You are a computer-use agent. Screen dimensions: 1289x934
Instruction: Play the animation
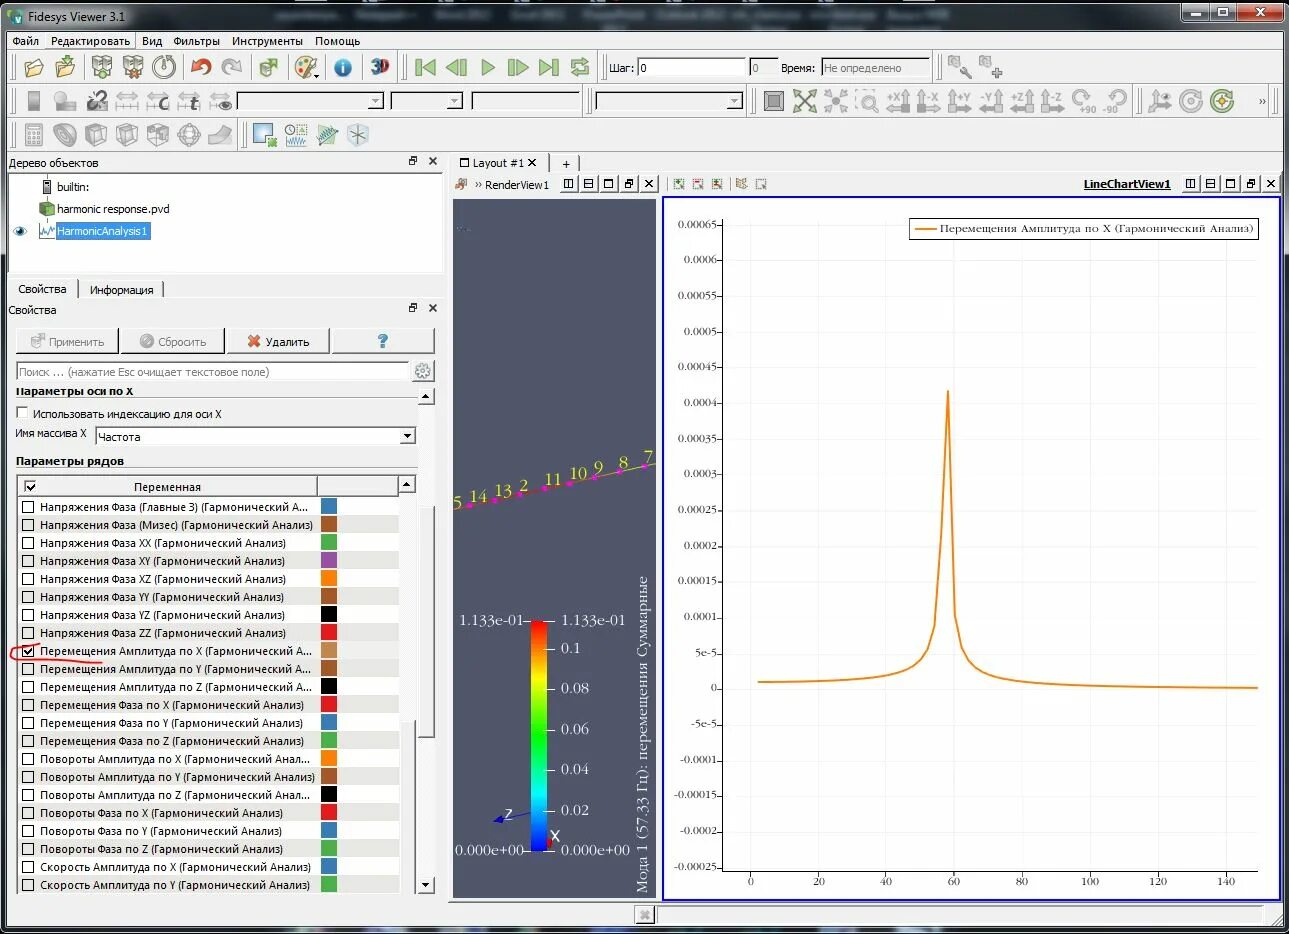(488, 67)
